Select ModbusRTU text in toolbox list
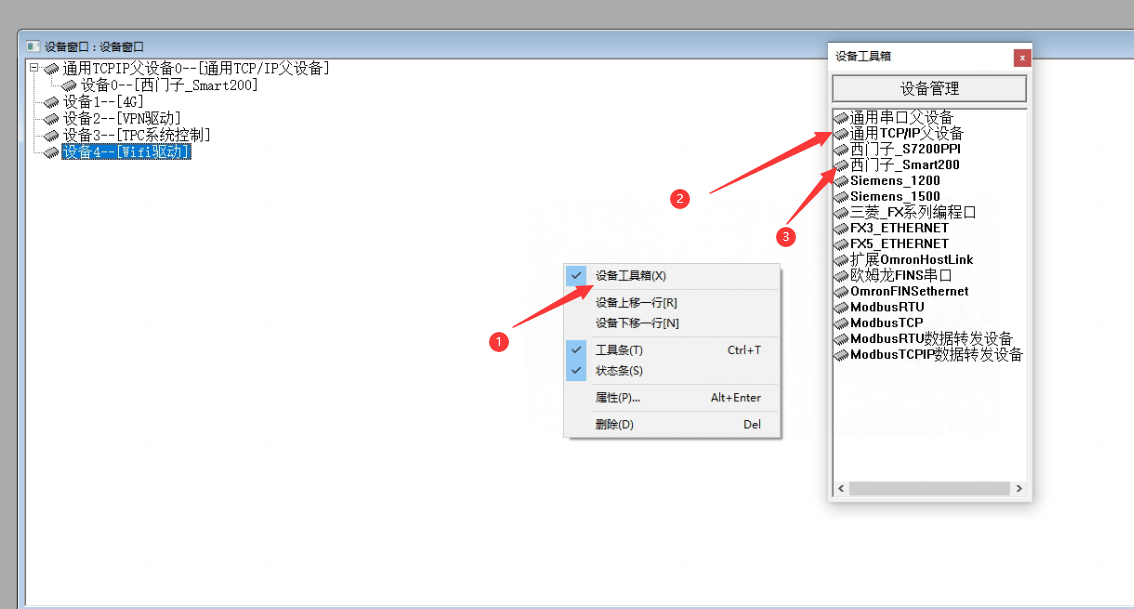This screenshot has height=609, width=1134. [887, 307]
